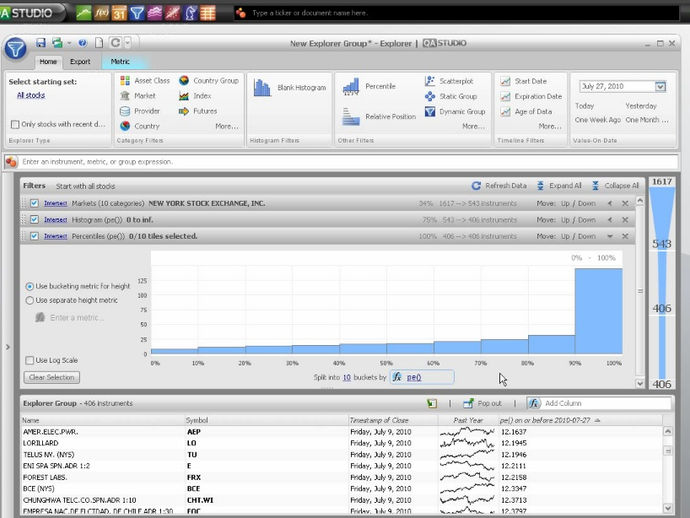Open the chart tool in top launcher bar
690x518 pixels.
coord(84,13)
